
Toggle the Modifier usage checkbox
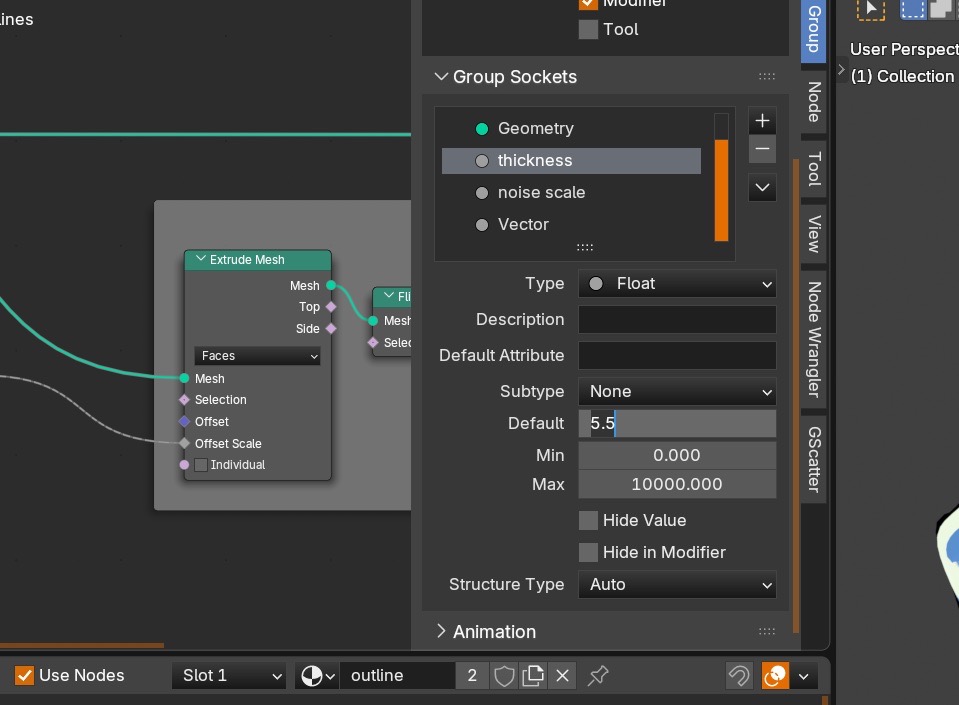(x=588, y=3)
